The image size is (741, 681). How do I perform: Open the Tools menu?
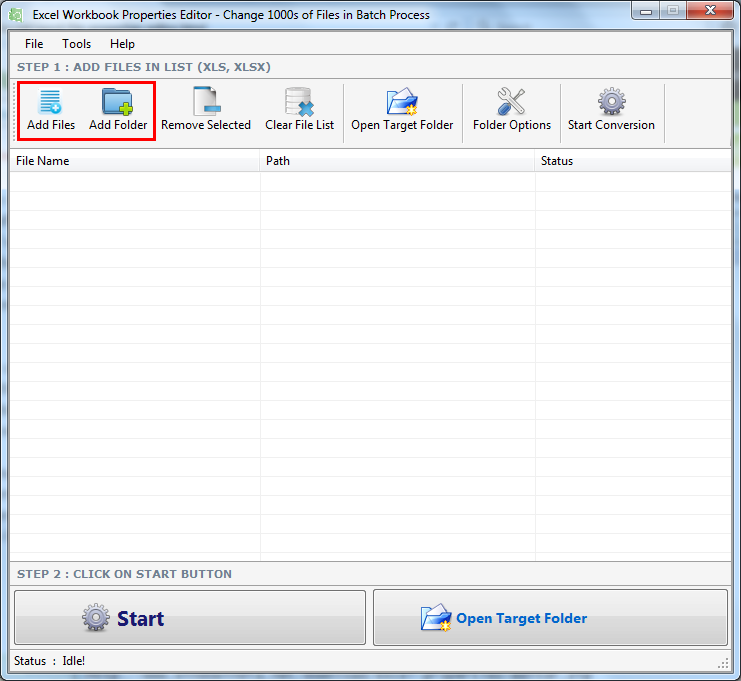[77, 44]
